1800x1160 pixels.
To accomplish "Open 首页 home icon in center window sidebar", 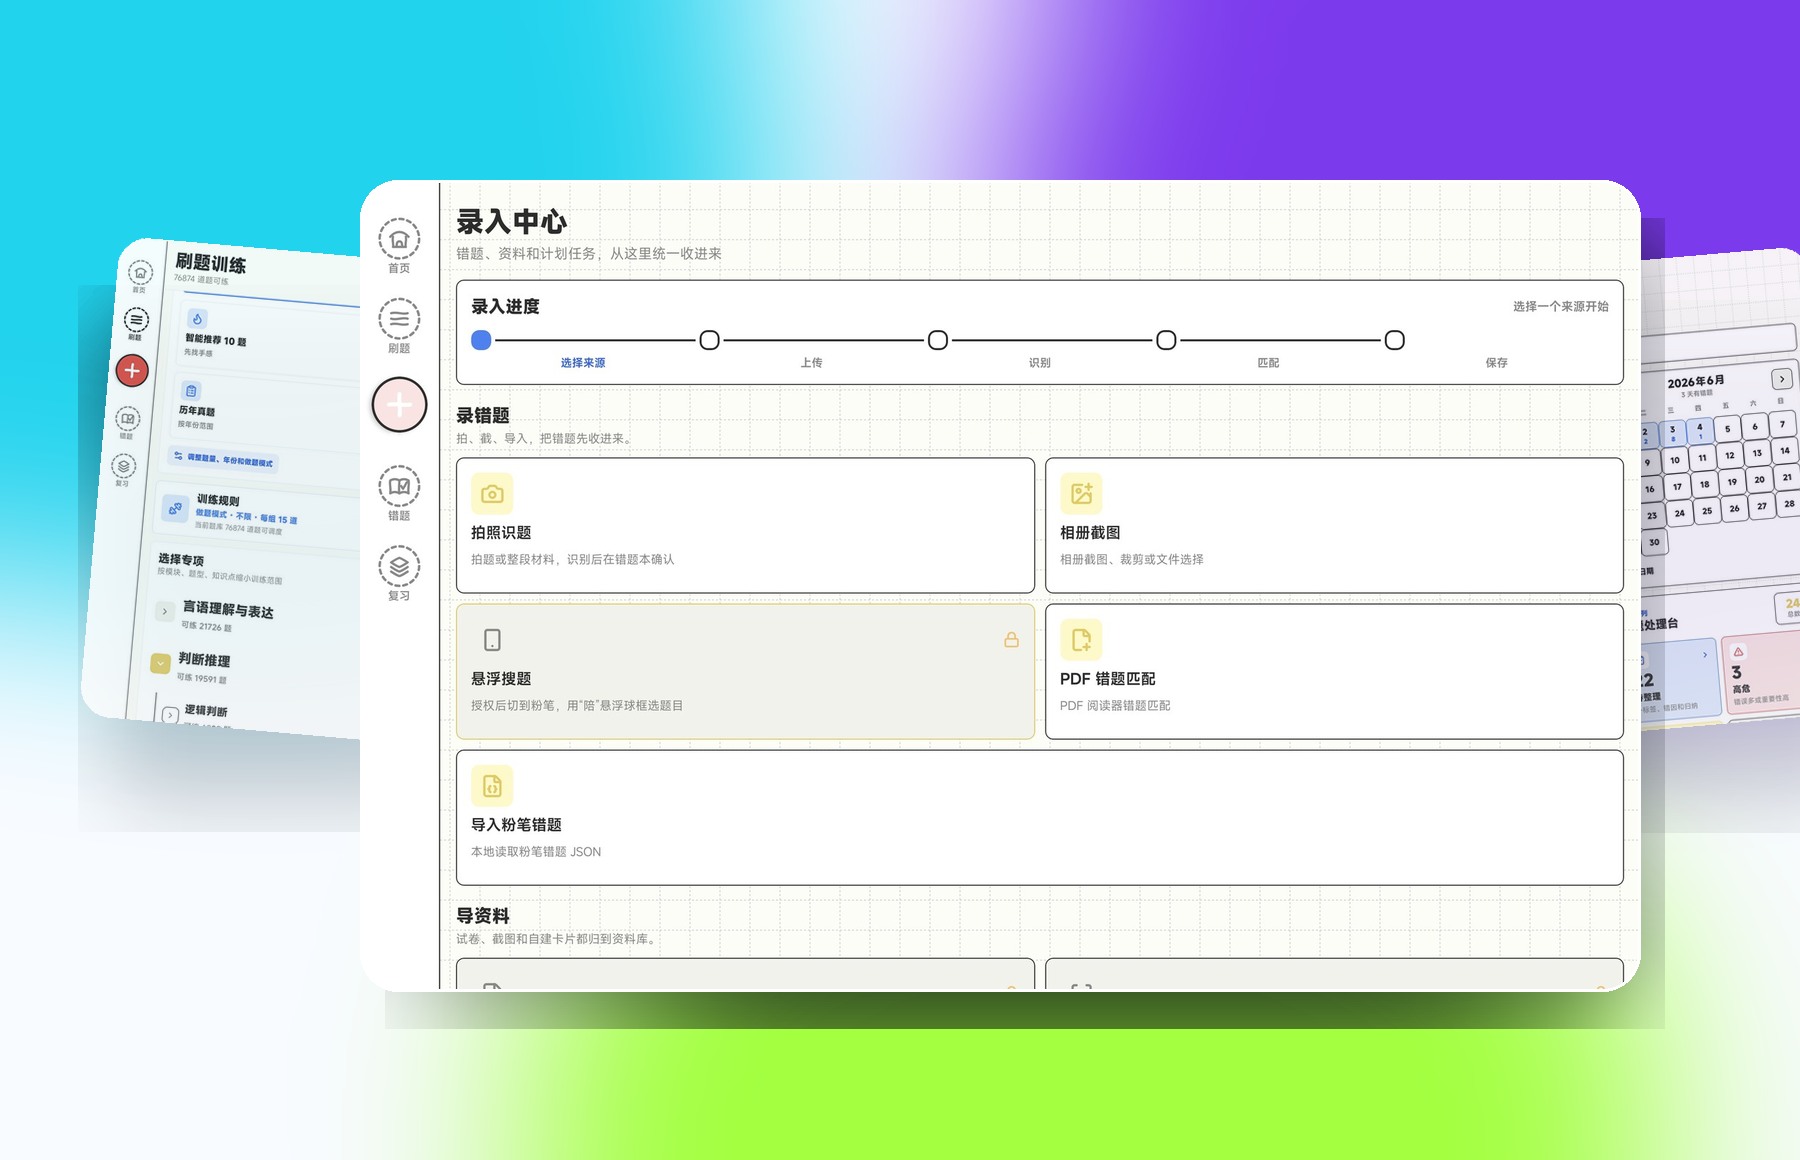I will tap(399, 239).
